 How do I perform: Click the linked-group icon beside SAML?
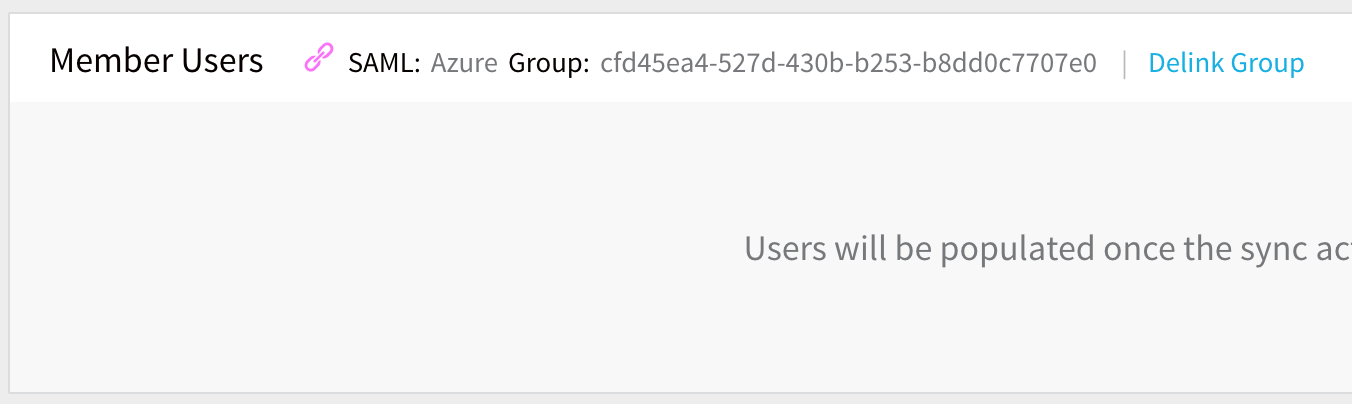318,61
